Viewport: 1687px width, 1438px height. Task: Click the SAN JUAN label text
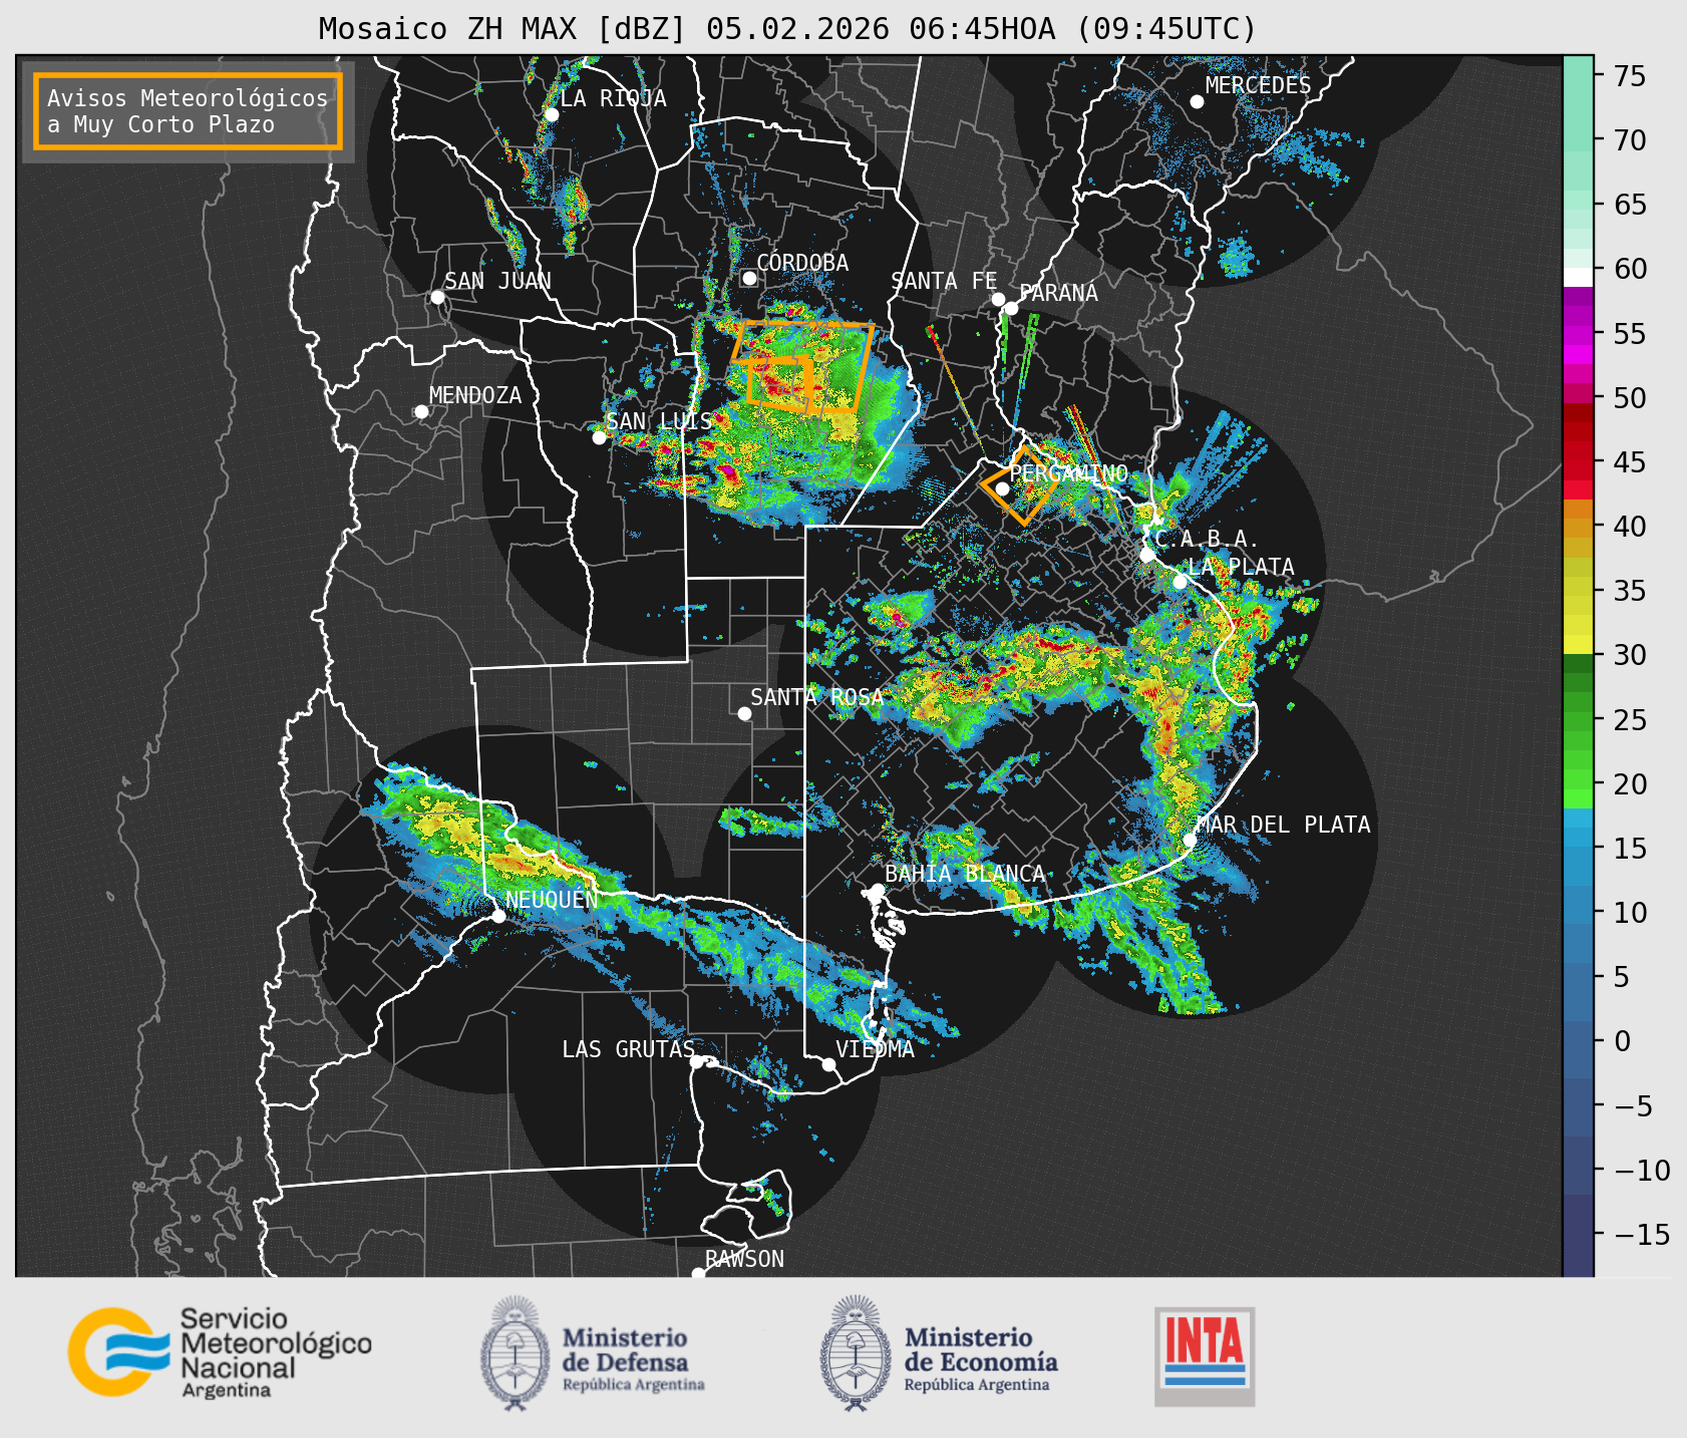(498, 281)
